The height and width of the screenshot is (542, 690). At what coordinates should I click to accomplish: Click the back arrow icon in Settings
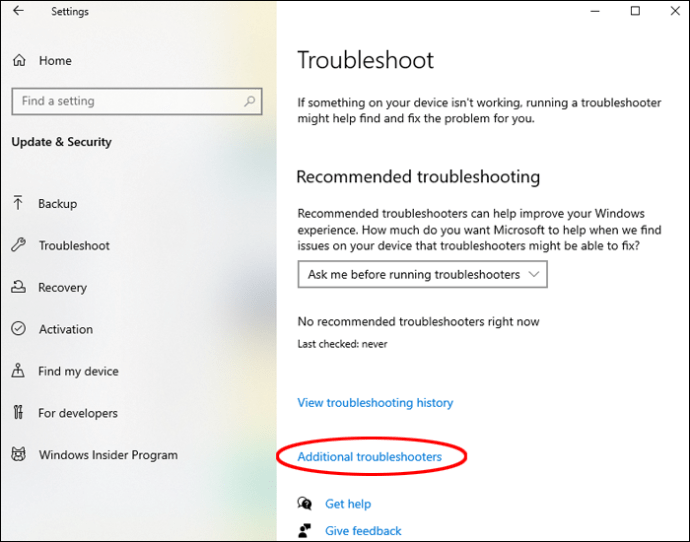[x=18, y=11]
